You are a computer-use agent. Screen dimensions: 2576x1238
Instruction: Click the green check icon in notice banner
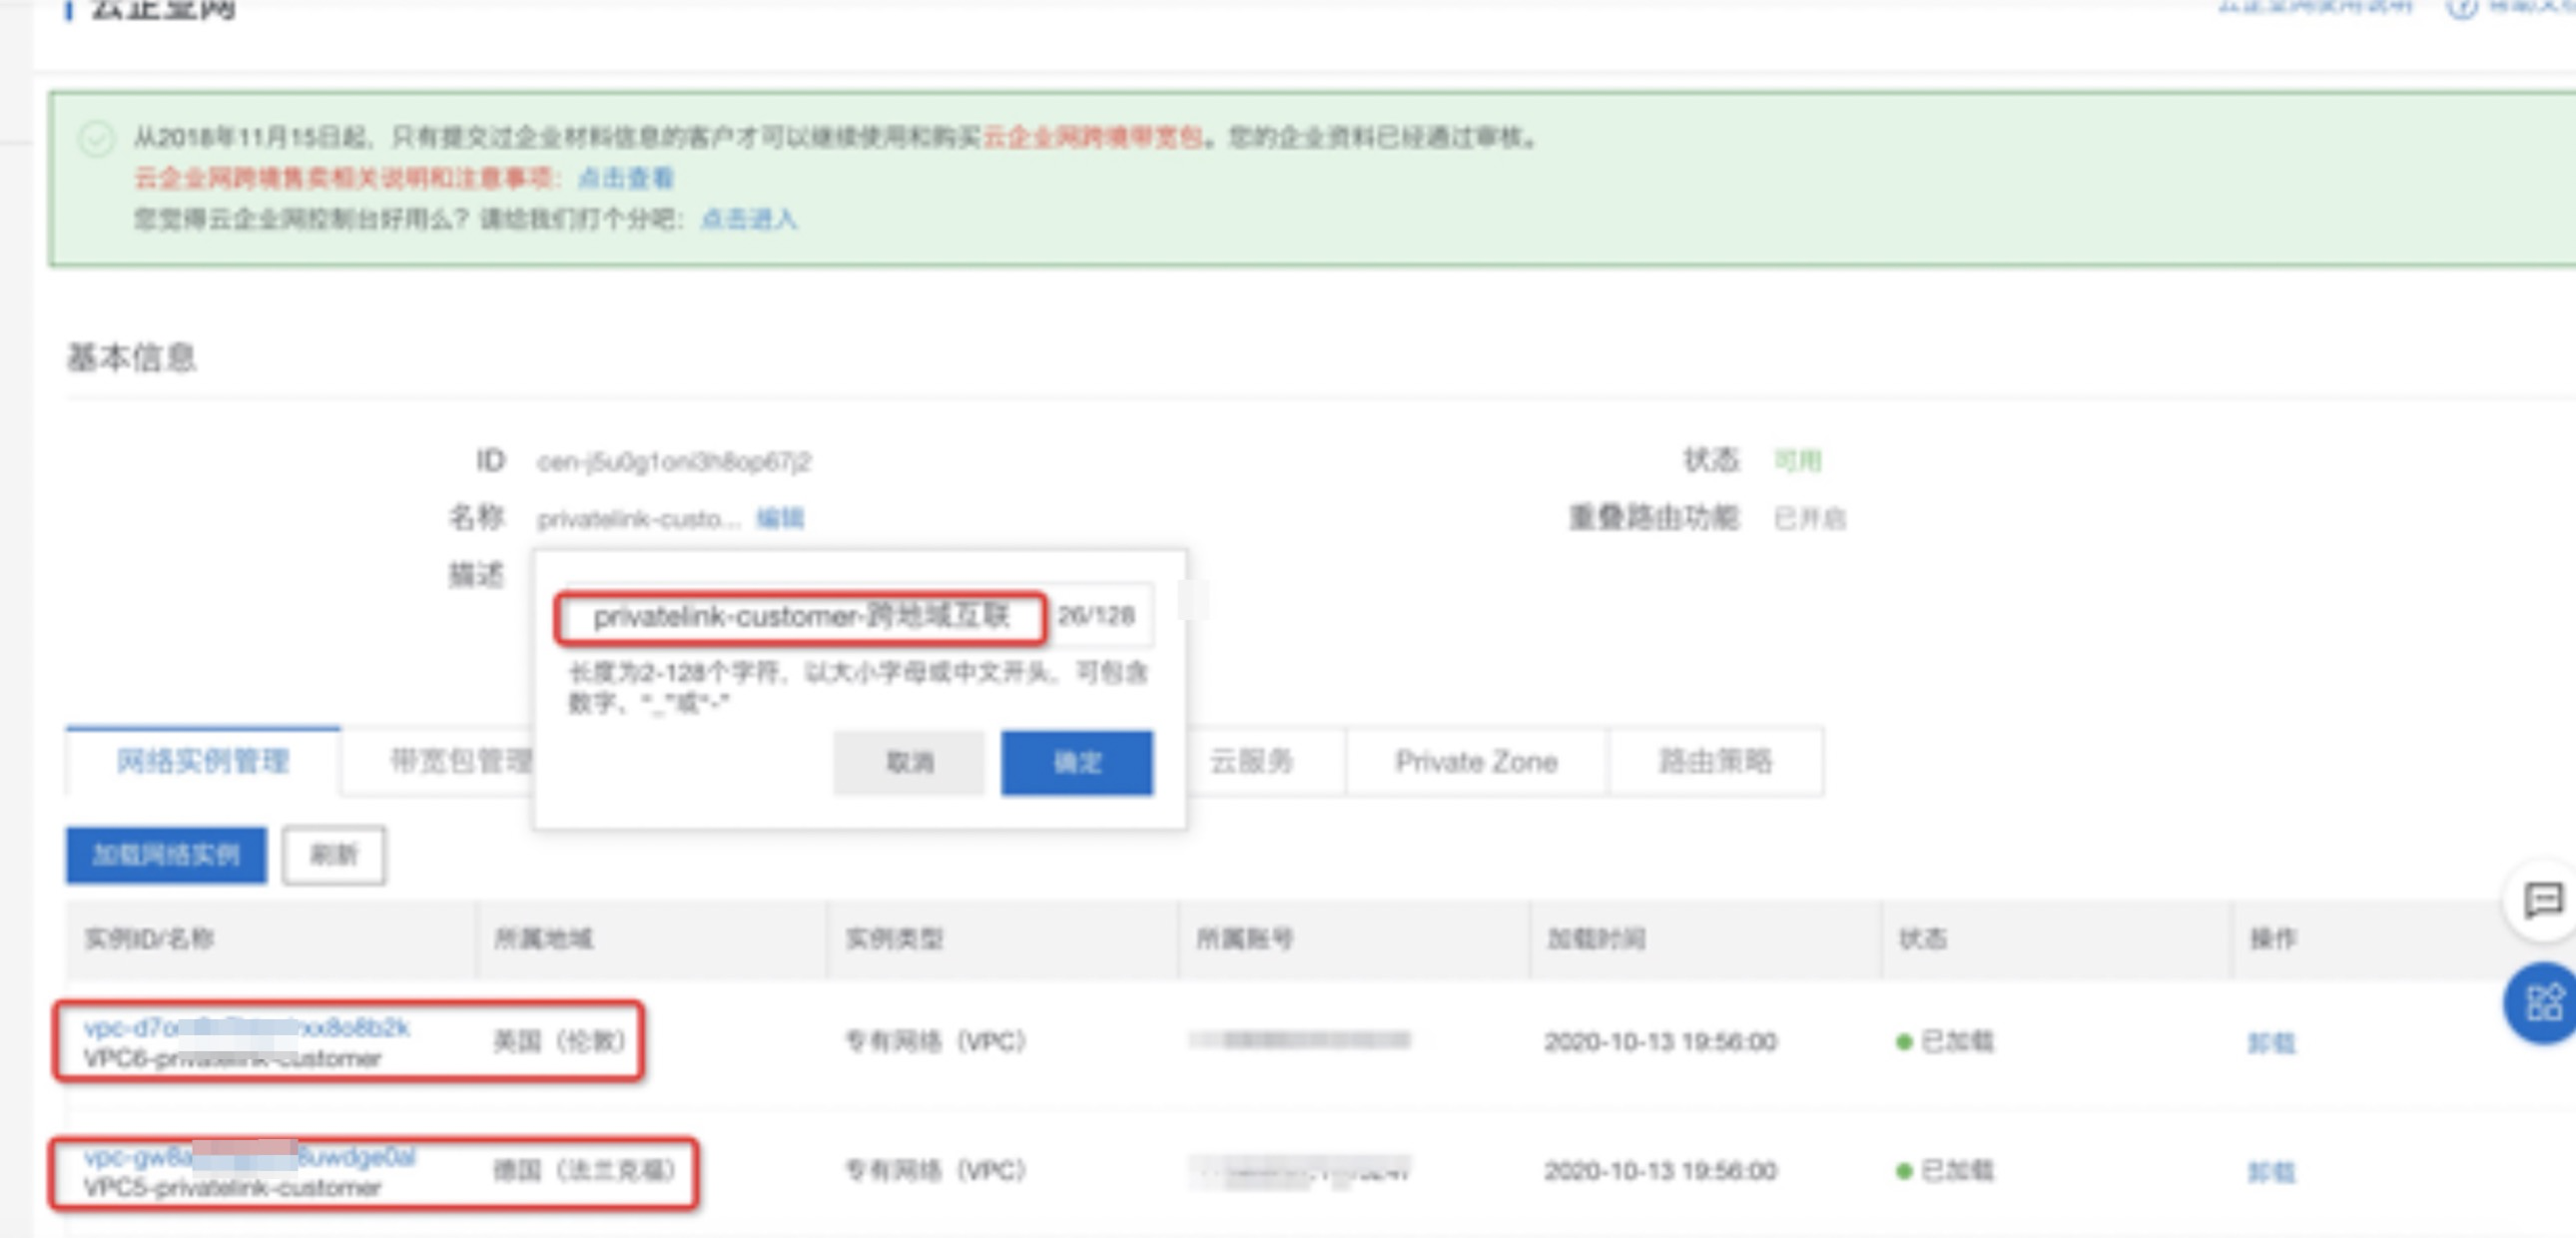pyautogui.click(x=97, y=138)
